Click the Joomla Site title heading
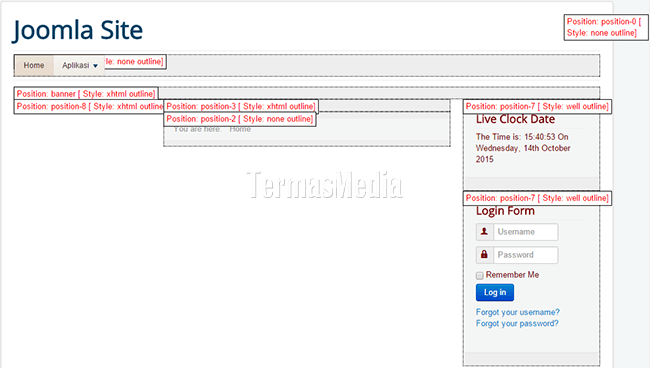650x368 pixels. coord(78,30)
